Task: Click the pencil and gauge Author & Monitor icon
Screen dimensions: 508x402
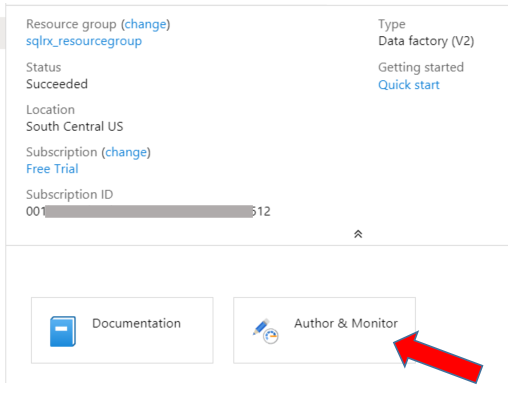Action: (x=266, y=331)
